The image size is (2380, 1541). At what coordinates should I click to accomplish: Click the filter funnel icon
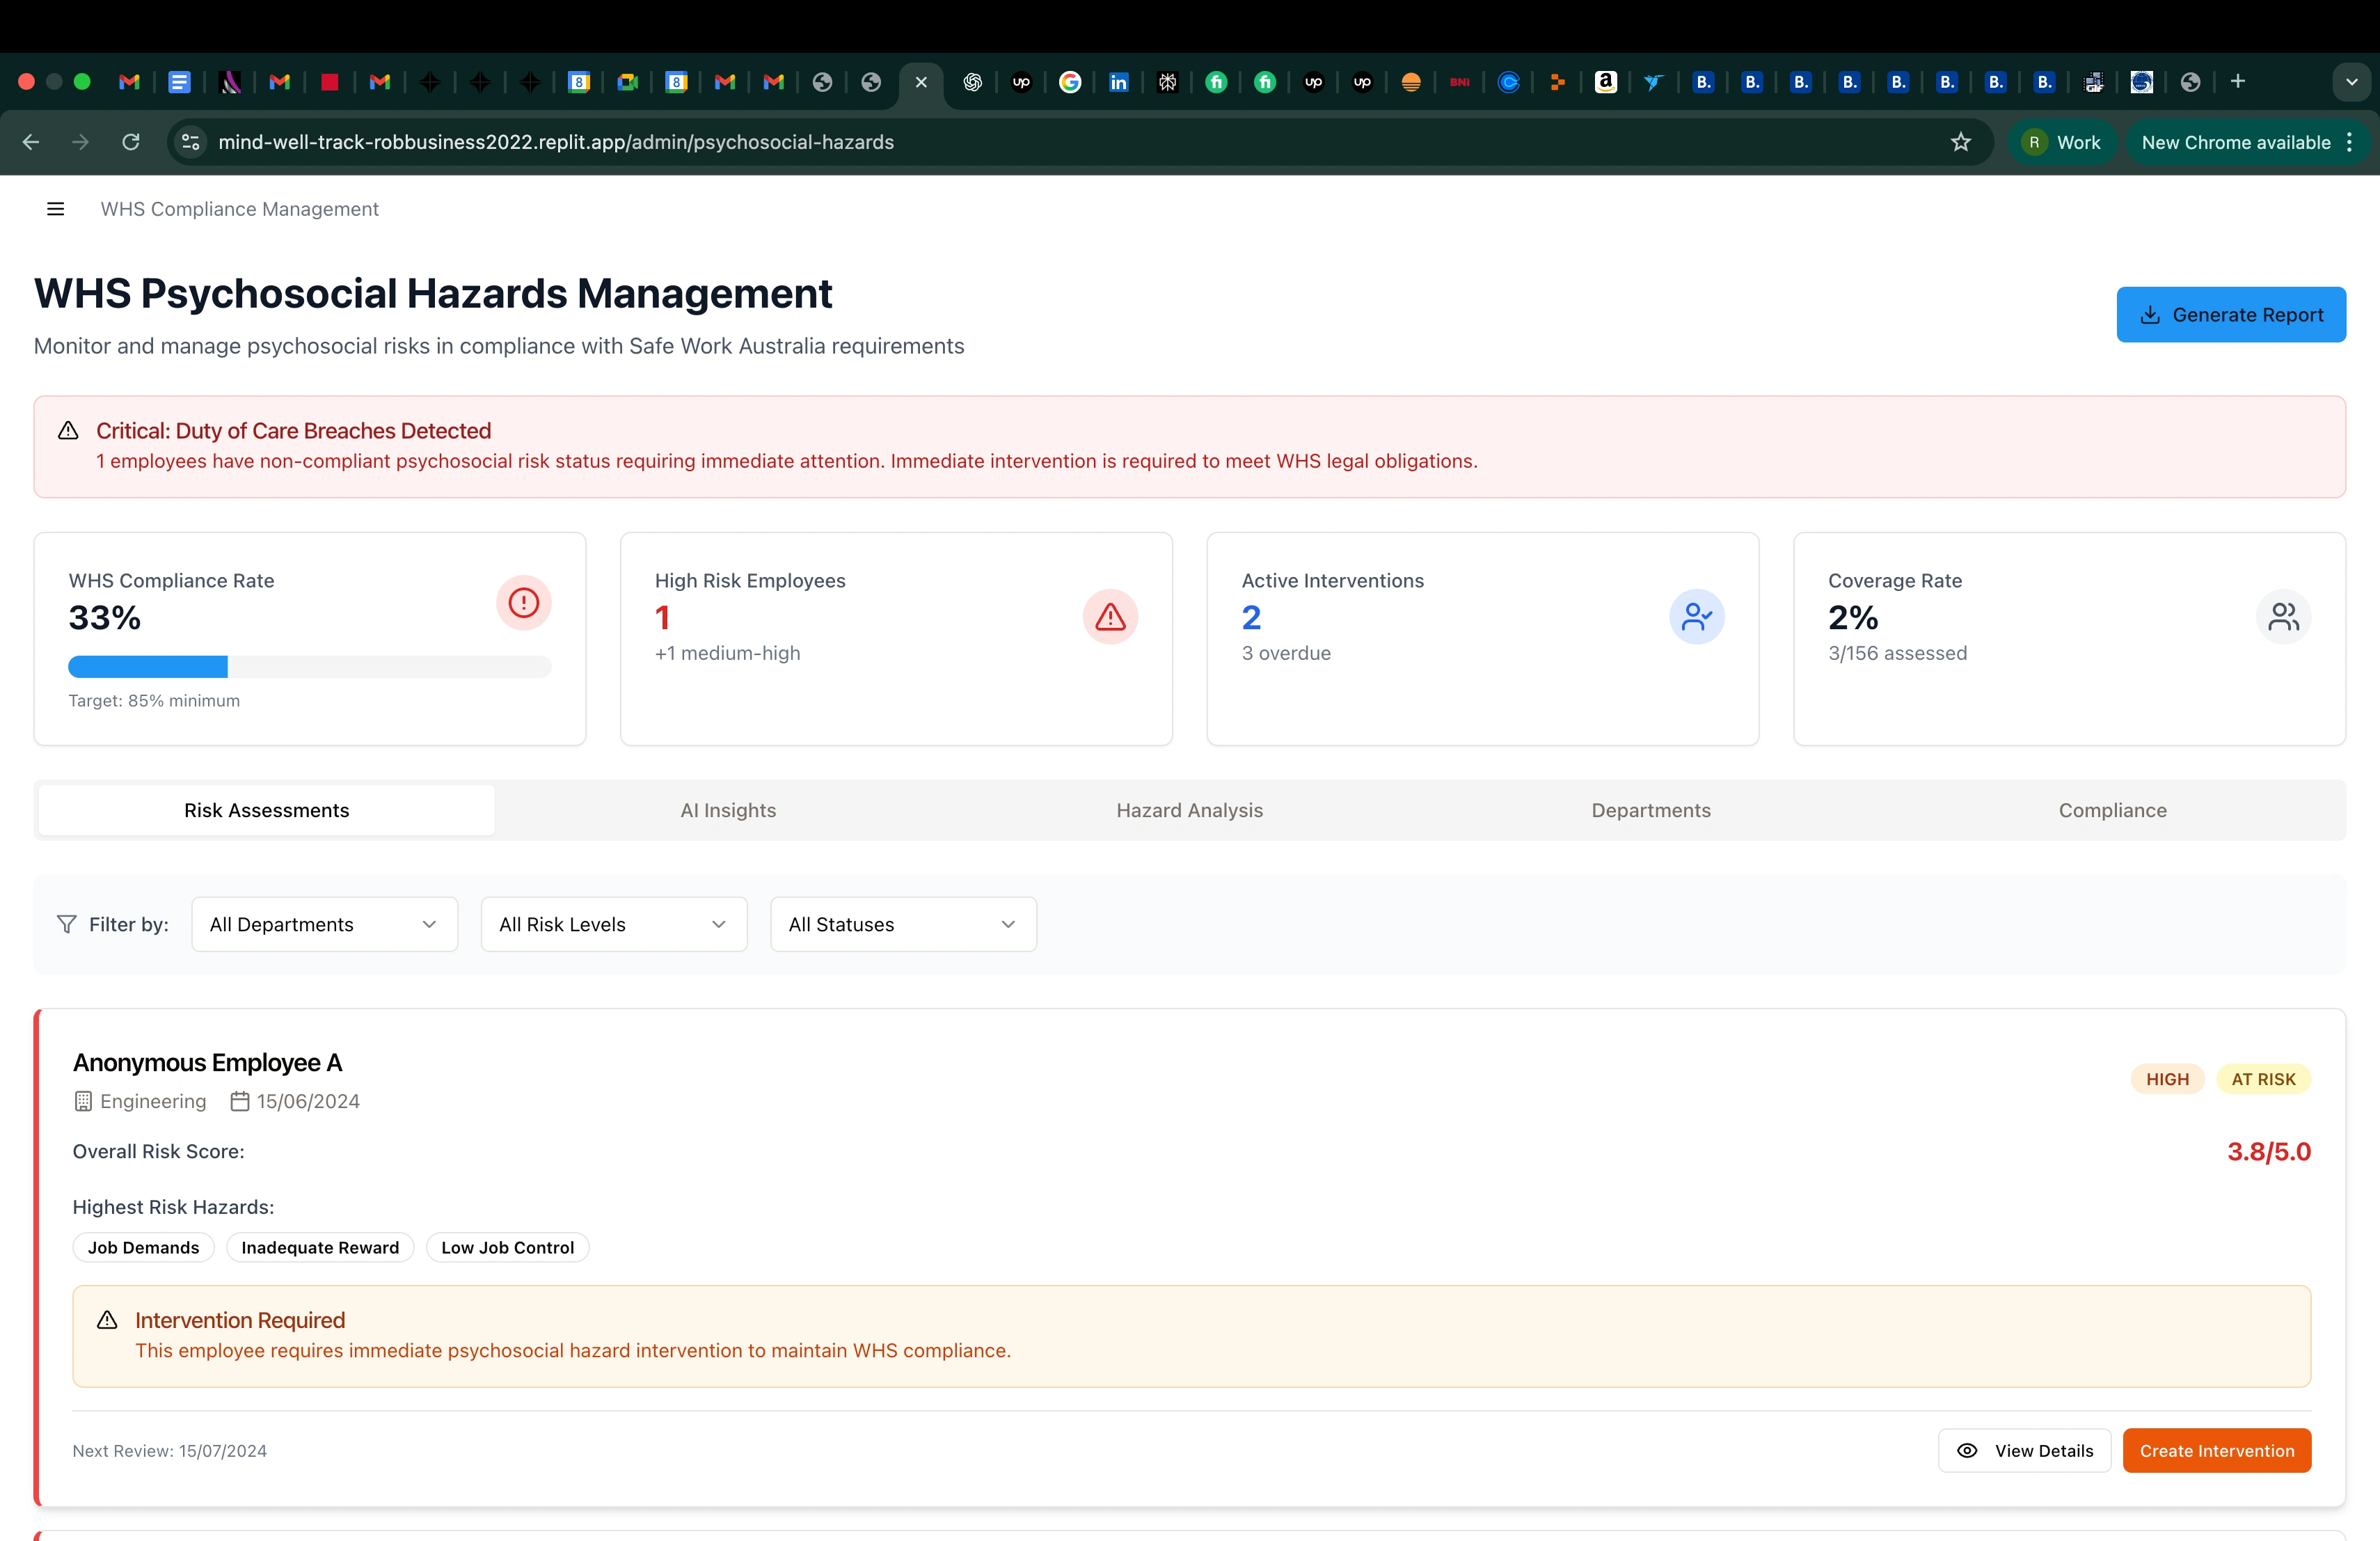click(67, 924)
